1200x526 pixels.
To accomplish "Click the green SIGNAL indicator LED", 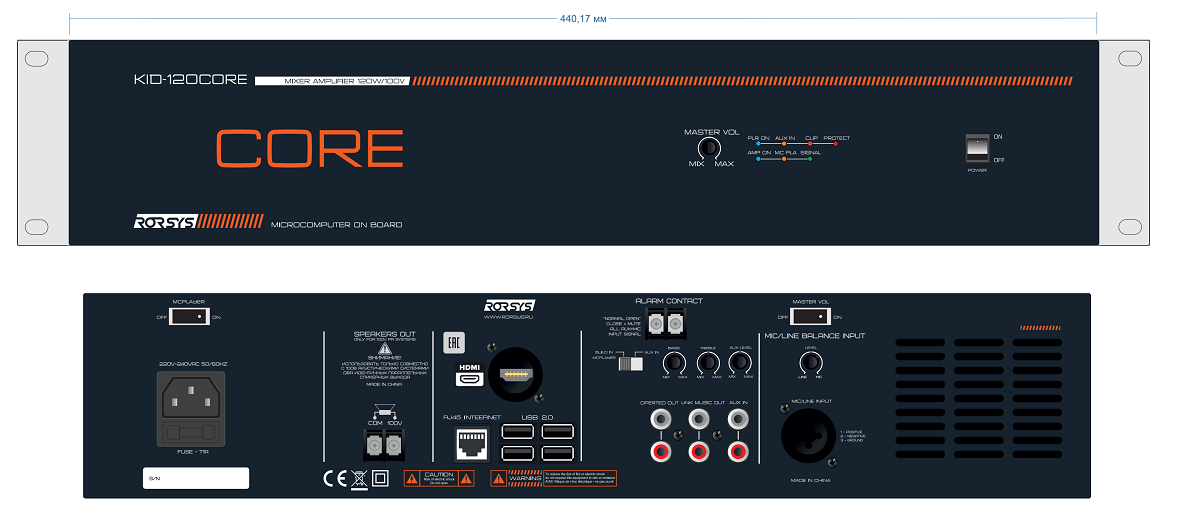I will coord(809,159).
